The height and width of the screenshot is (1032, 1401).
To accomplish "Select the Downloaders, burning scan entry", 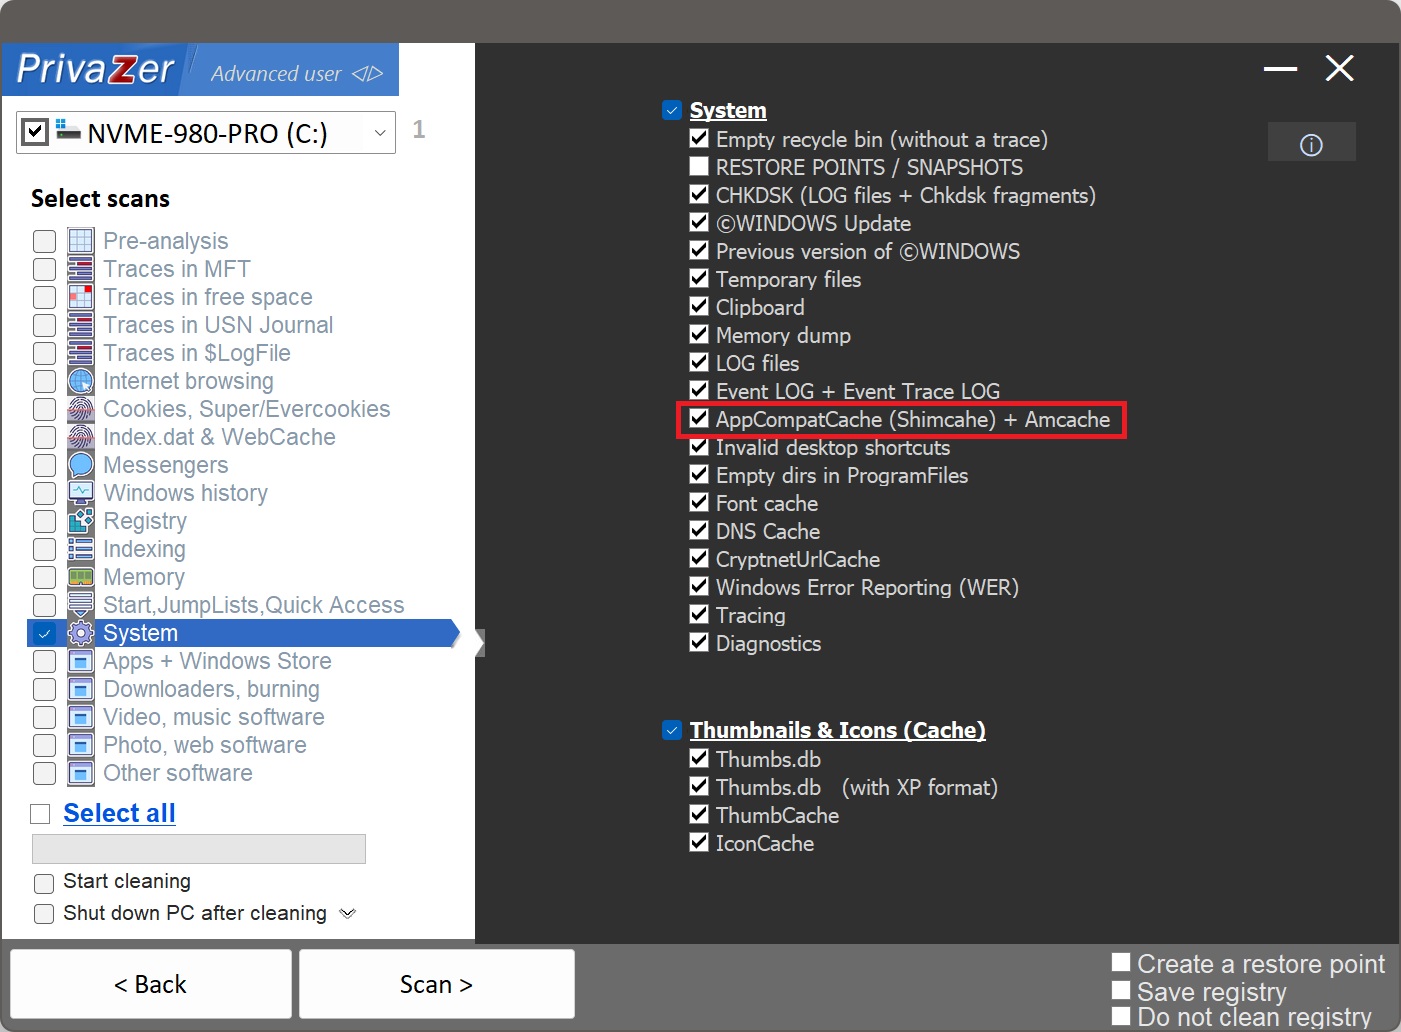I will coord(211,689).
